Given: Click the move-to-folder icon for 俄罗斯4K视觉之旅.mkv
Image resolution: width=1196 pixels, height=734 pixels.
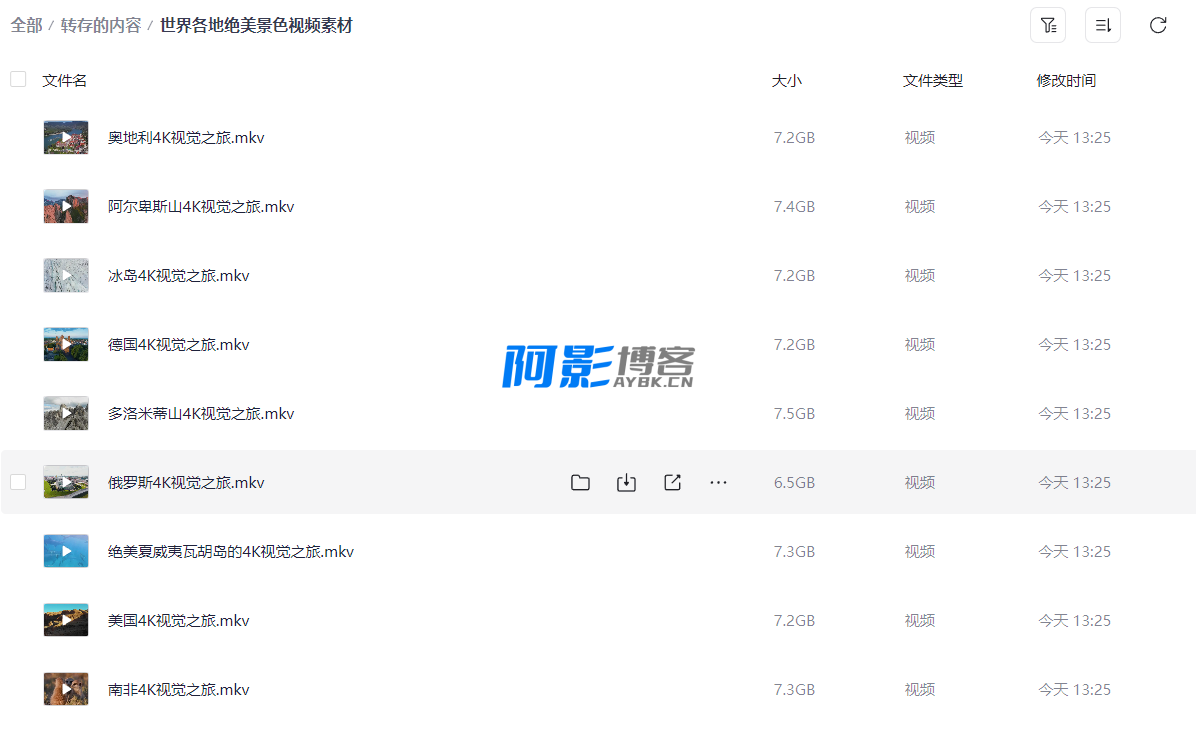Looking at the screenshot, I should (x=580, y=483).
